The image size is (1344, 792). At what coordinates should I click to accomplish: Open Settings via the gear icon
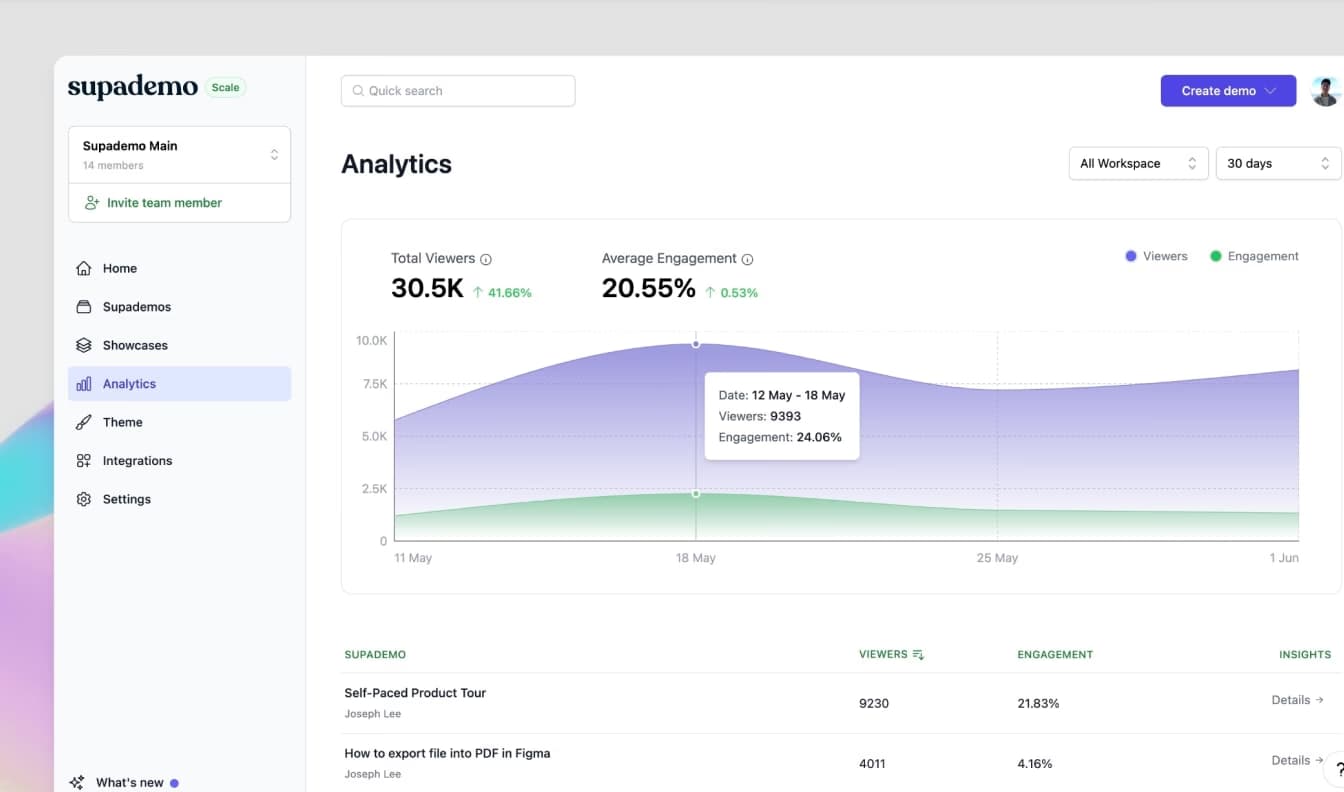84,498
